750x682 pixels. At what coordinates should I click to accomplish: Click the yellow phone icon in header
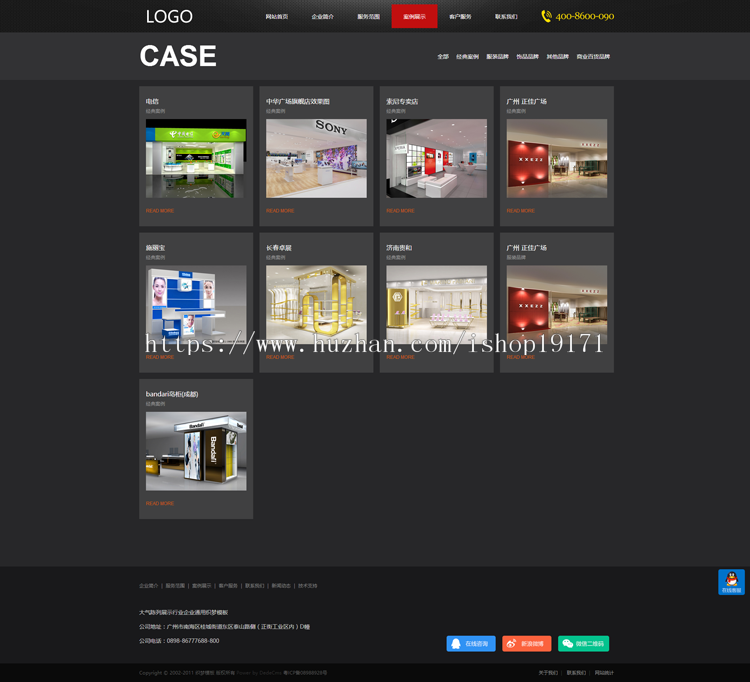pyautogui.click(x=546, y=16)
